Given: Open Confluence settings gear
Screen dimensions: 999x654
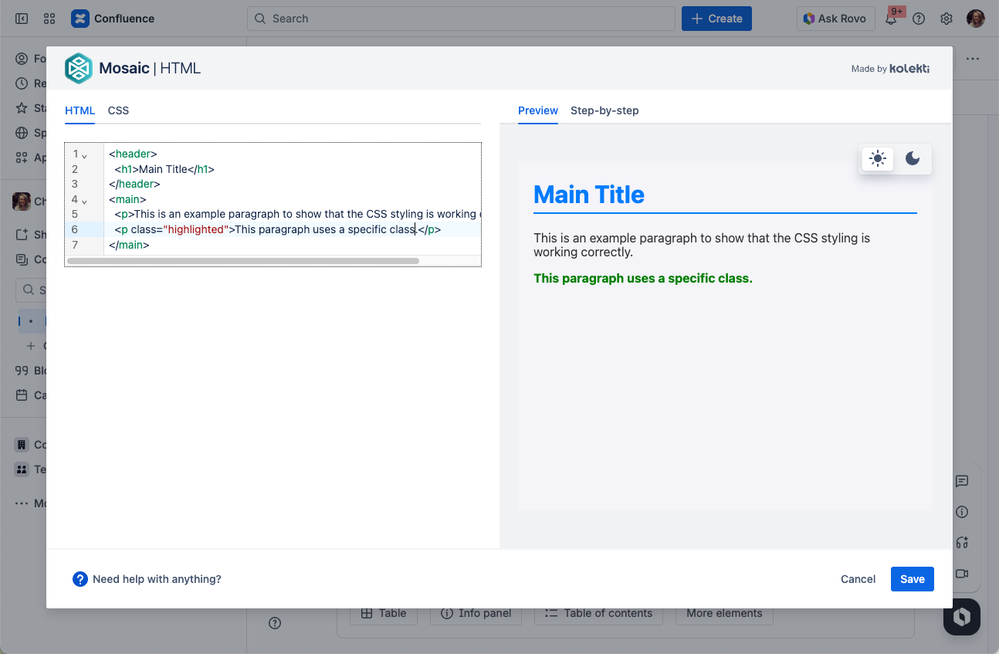Looking at the screenshot, I should click(946, 18).
